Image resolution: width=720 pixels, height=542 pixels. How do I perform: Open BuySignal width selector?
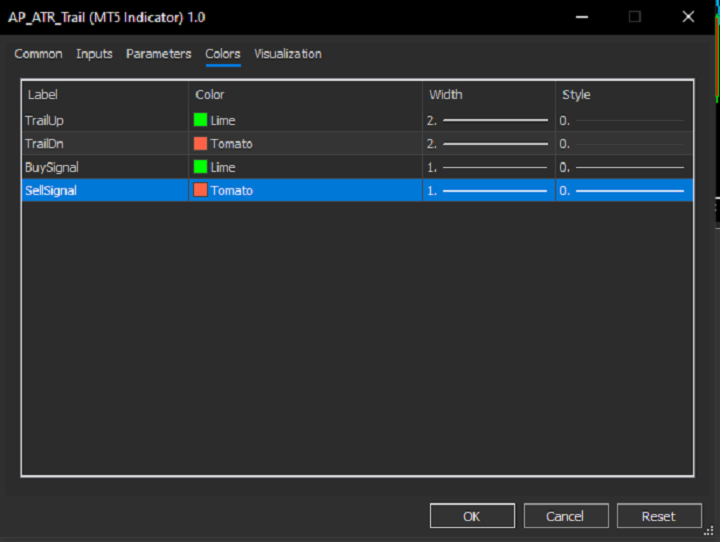click(x=489, y=167)
